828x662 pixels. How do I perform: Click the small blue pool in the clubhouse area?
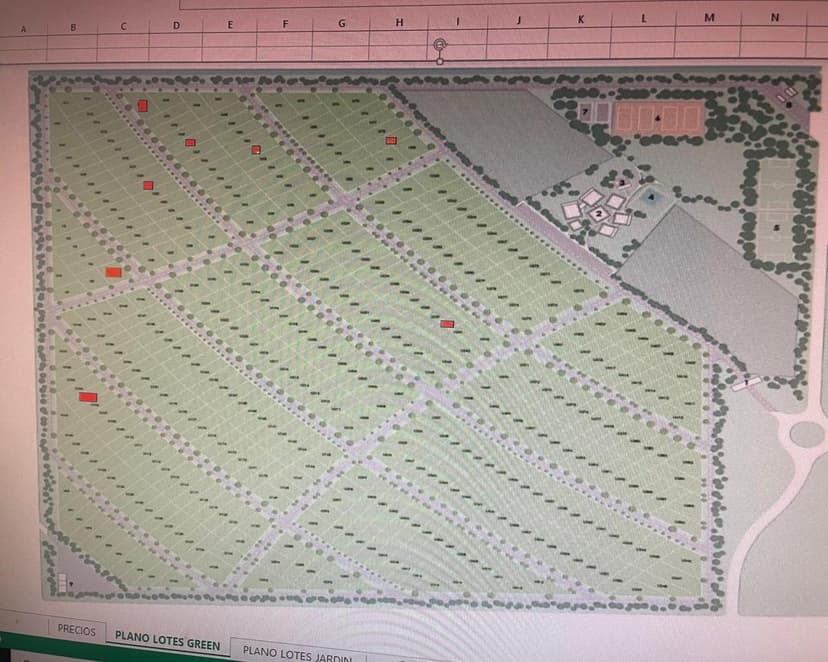pos(652,197)
